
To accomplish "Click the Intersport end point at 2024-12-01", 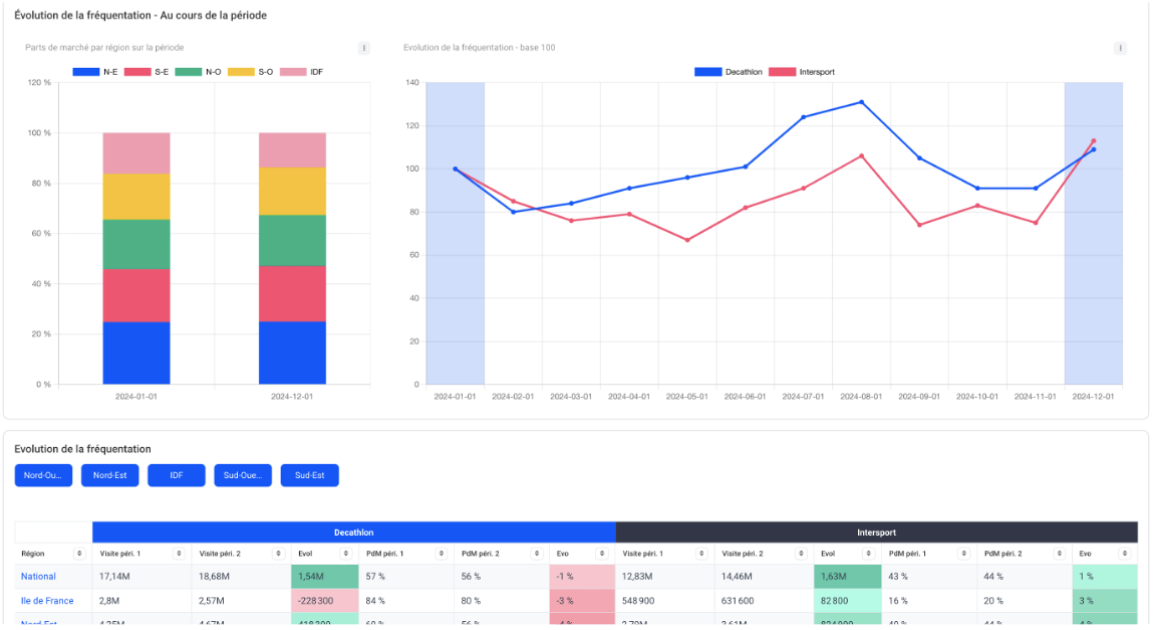I will pyautogui.click(x=1094, y=141).
